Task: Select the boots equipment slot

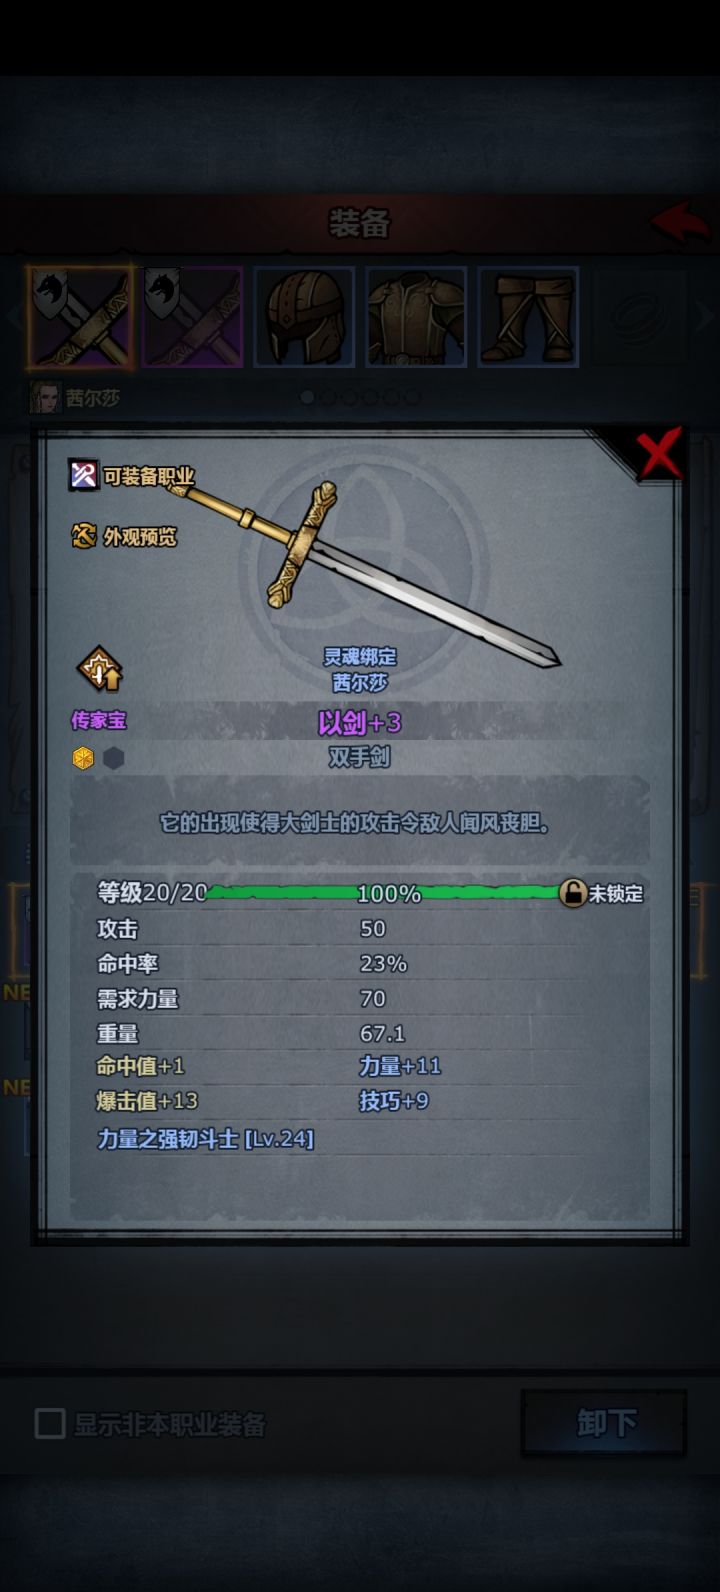Action: (528, 317)
